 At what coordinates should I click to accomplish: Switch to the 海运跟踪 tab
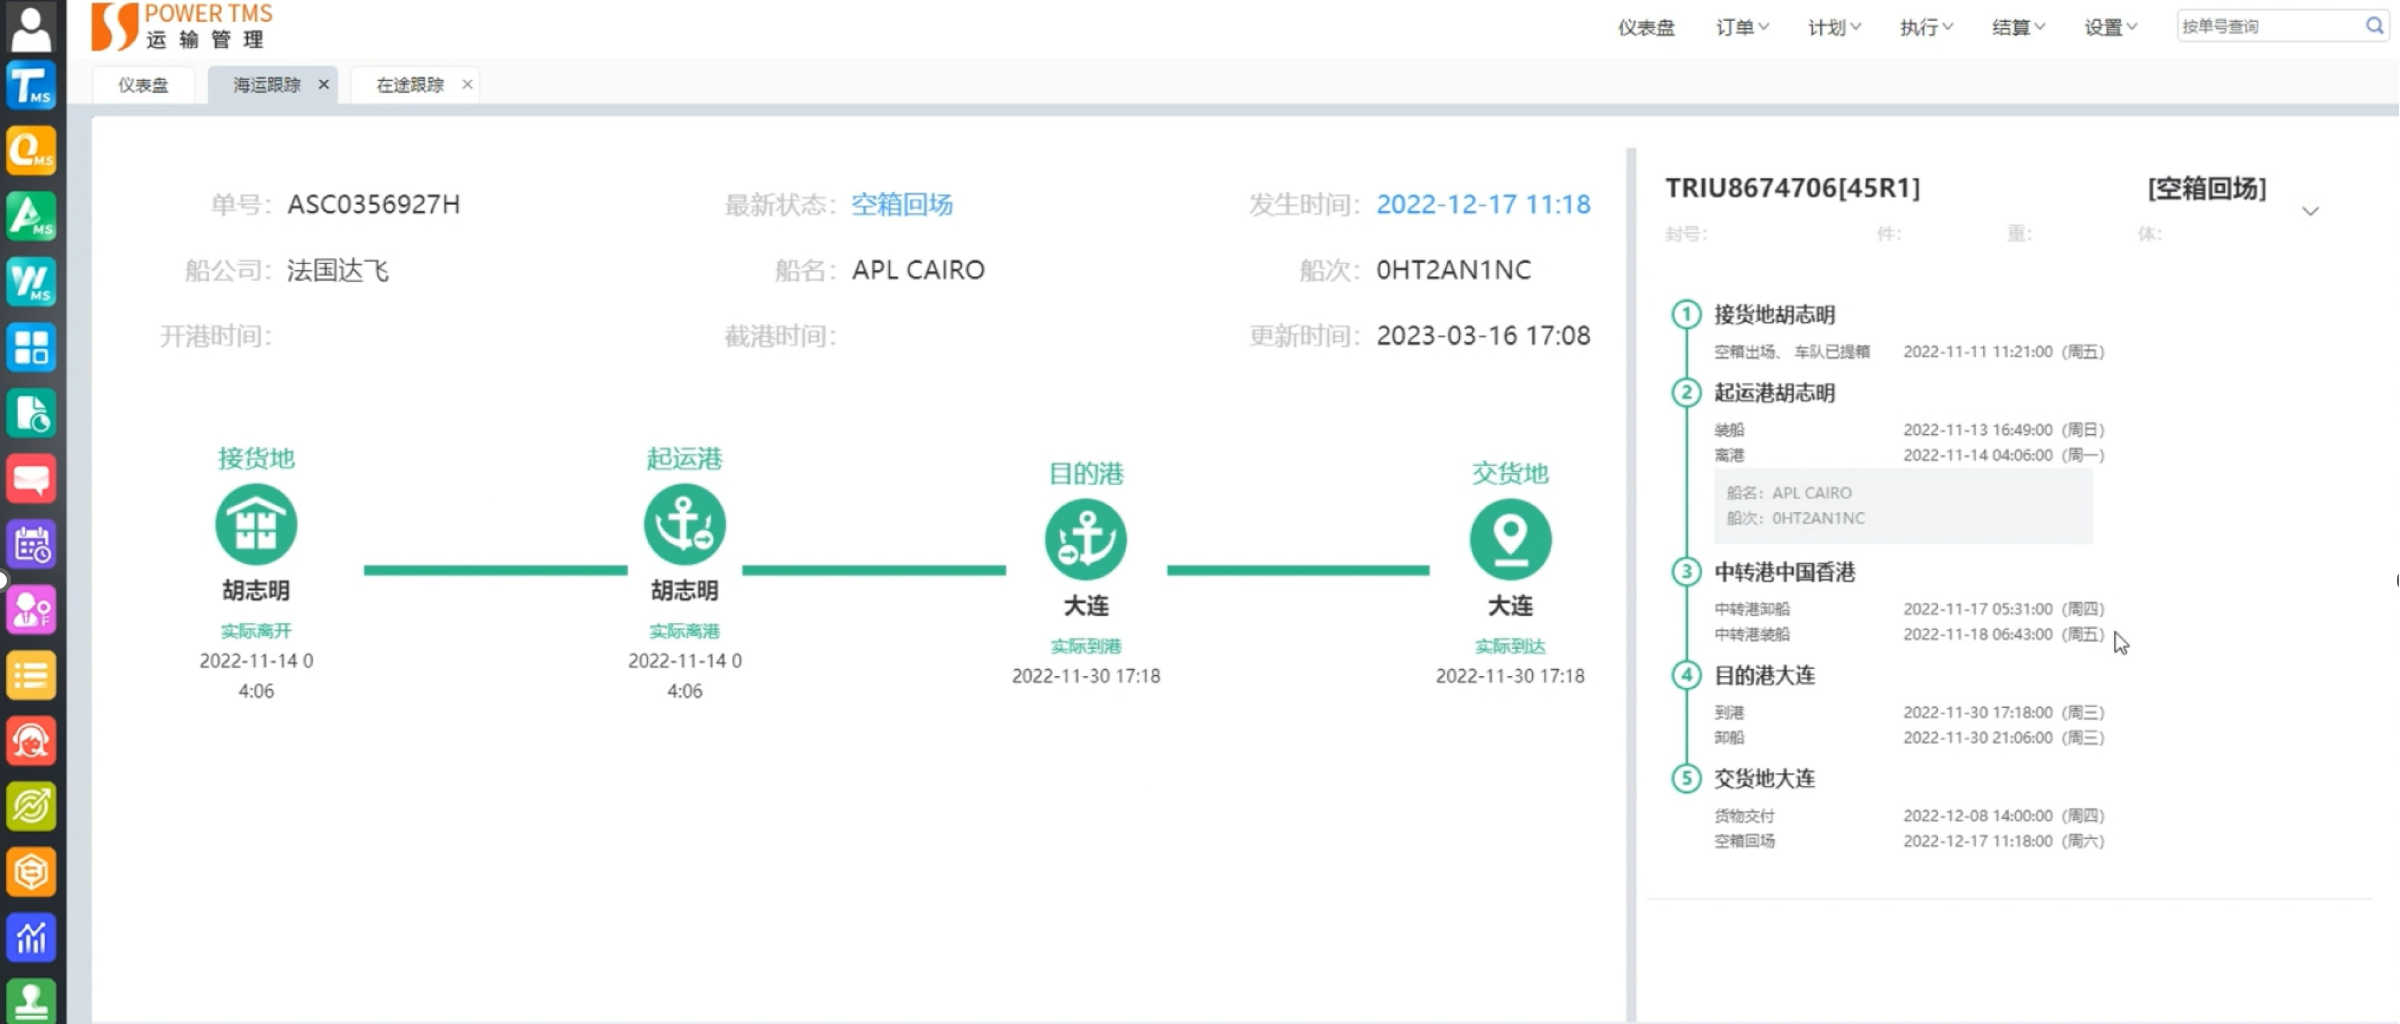(x=266, y=85)
